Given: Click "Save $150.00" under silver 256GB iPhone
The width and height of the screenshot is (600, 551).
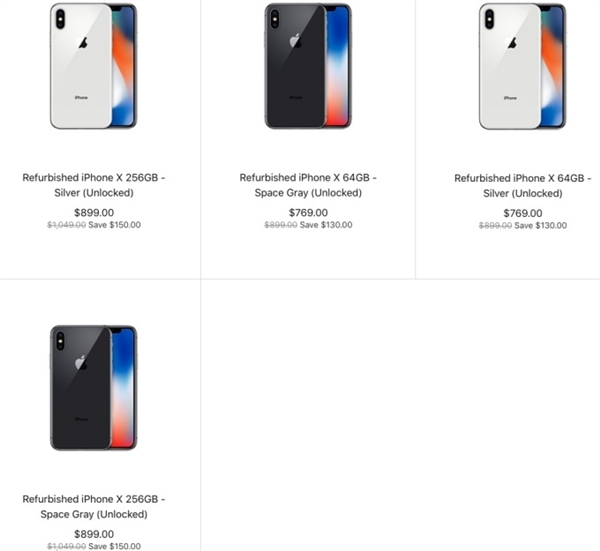Looking at the screenshot, I should [x=113, y=225].
